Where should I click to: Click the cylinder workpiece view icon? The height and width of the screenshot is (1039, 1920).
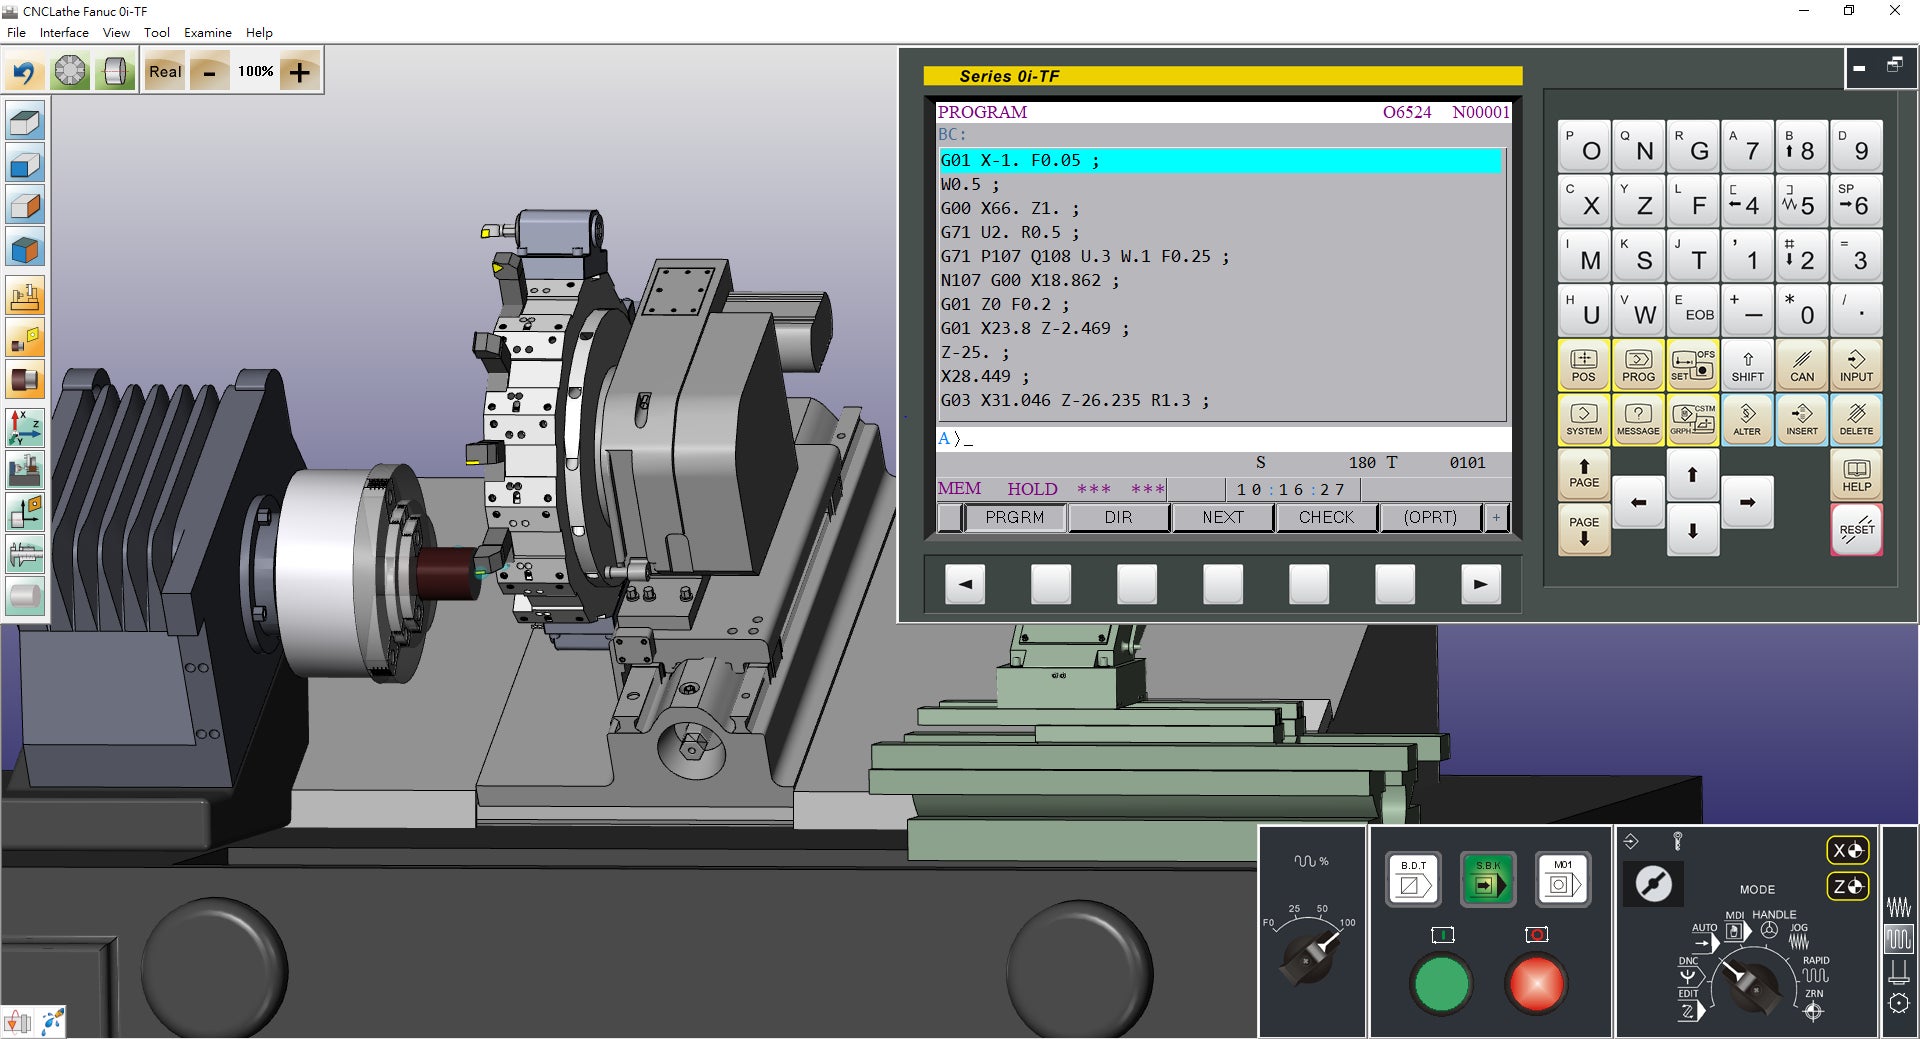pos(116,72)
